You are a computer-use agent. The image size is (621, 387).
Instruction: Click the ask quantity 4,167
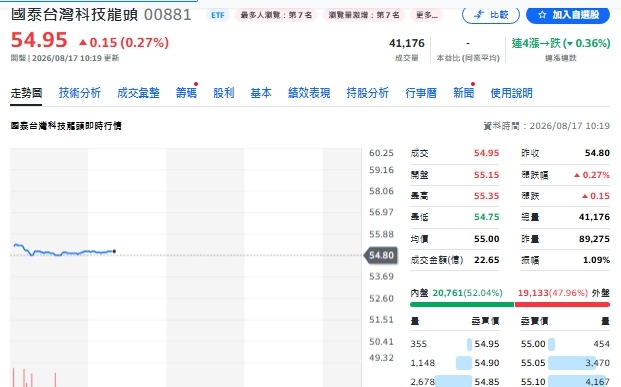click(x=597, y=381)
